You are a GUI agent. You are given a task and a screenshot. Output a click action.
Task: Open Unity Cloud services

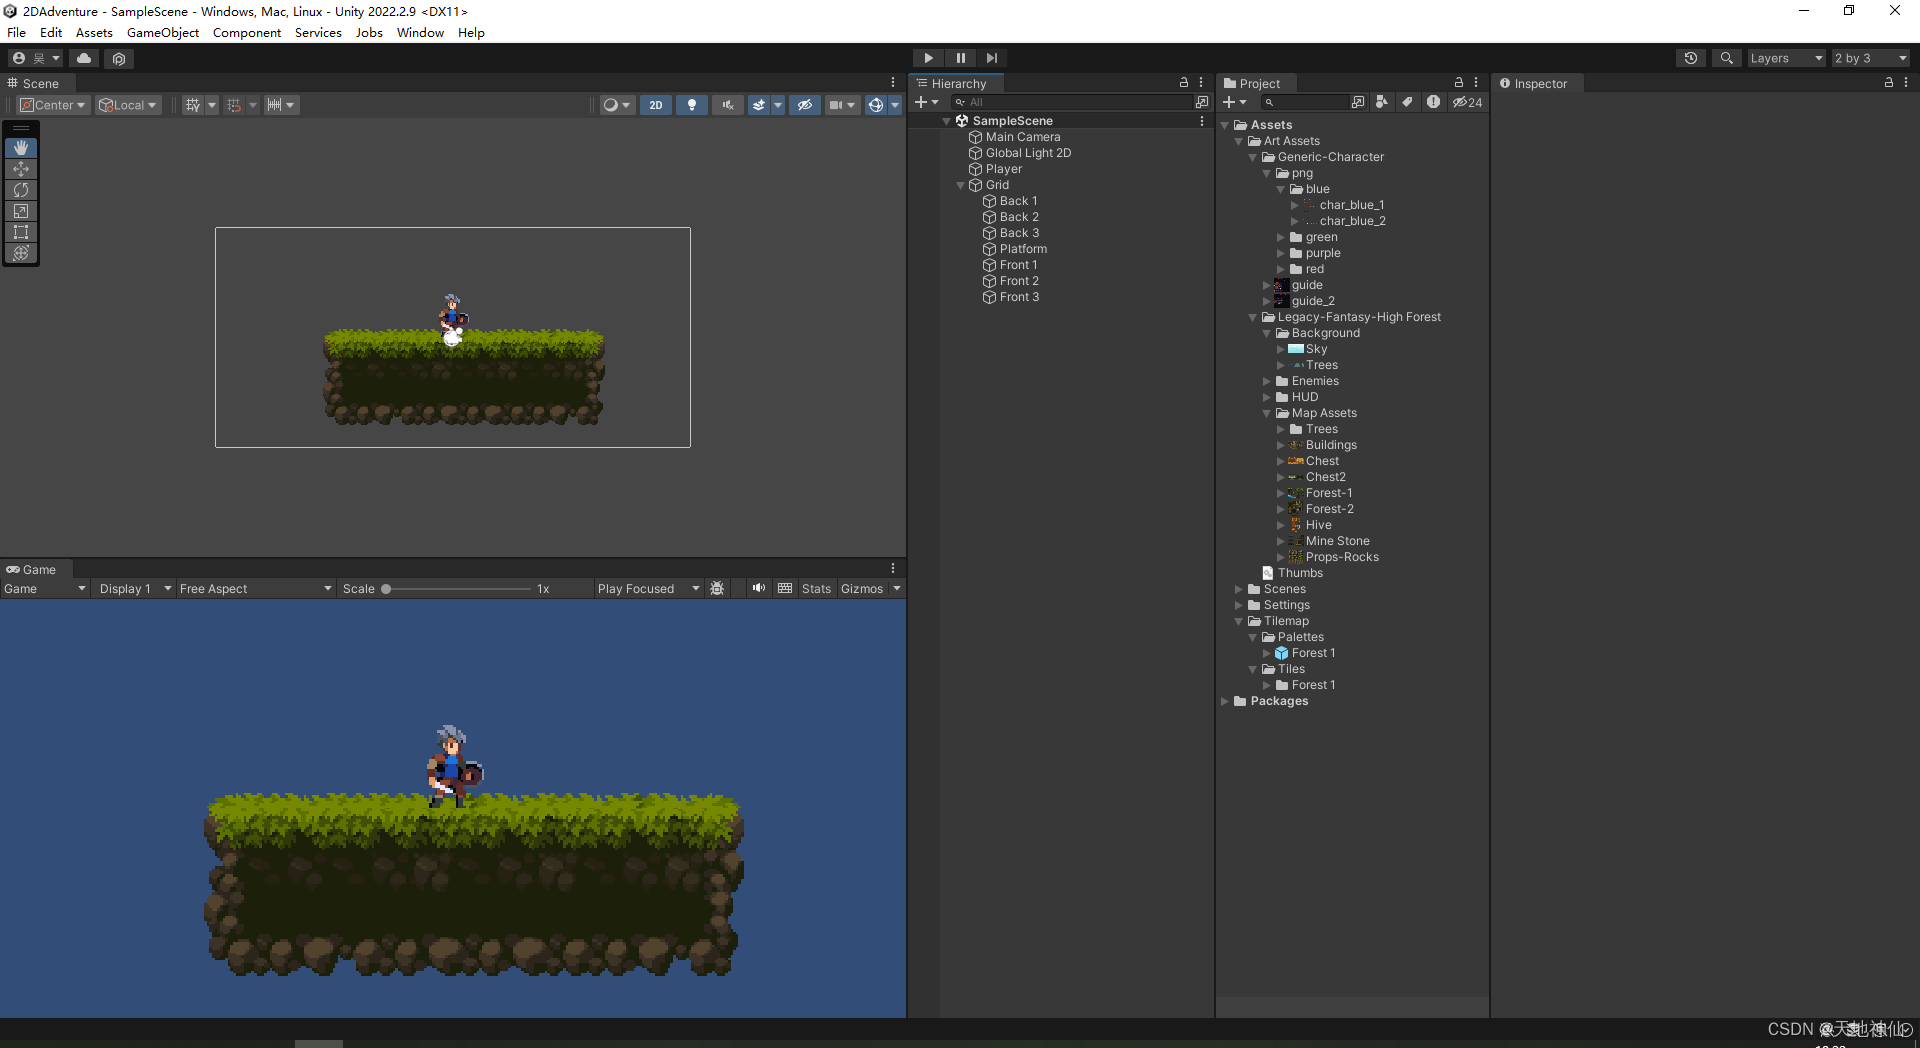click(x=84, y=58)
